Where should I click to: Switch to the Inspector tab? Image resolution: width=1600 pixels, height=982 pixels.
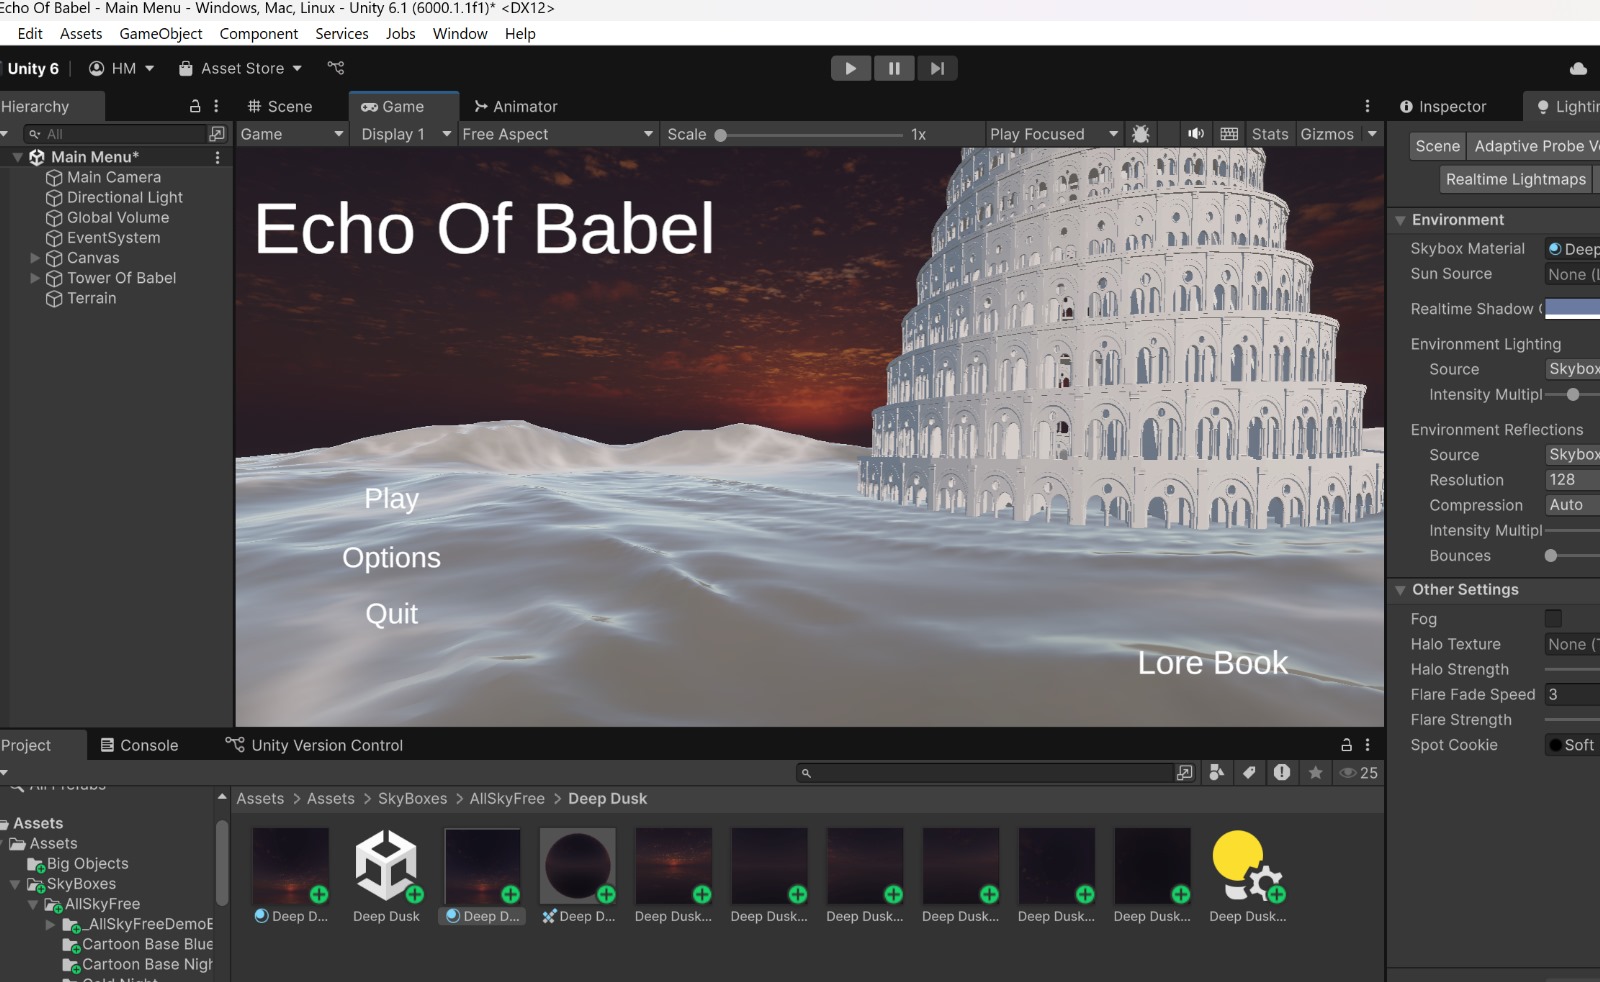pos(1443,106)
